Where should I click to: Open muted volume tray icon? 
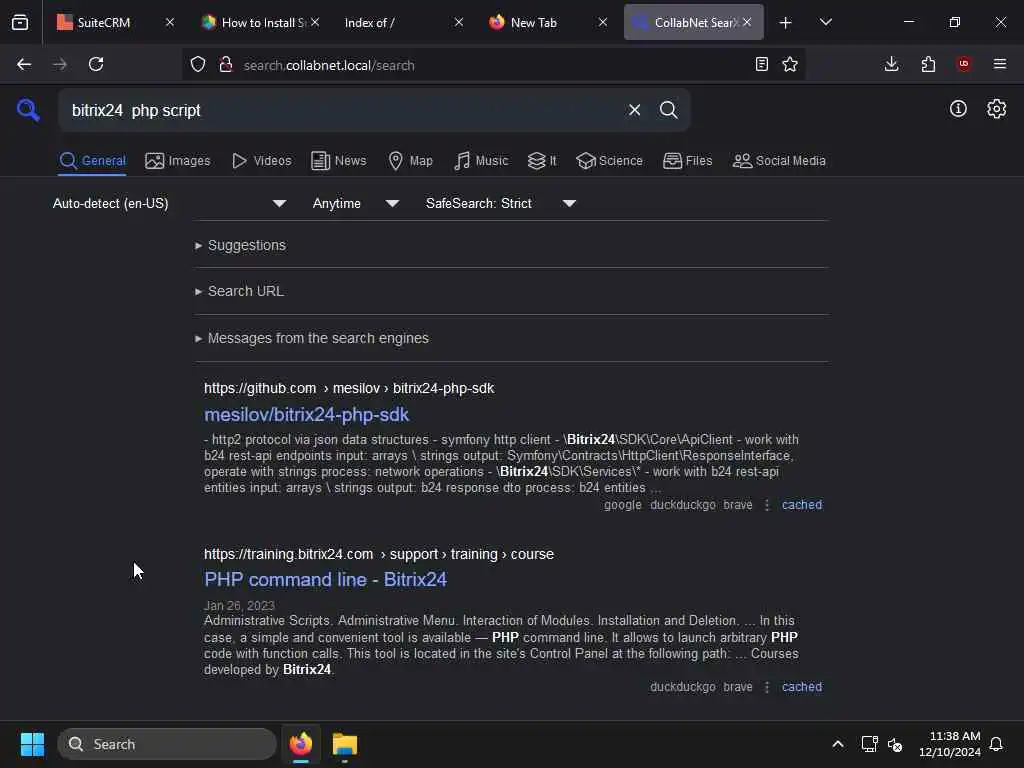coord(895,744)
